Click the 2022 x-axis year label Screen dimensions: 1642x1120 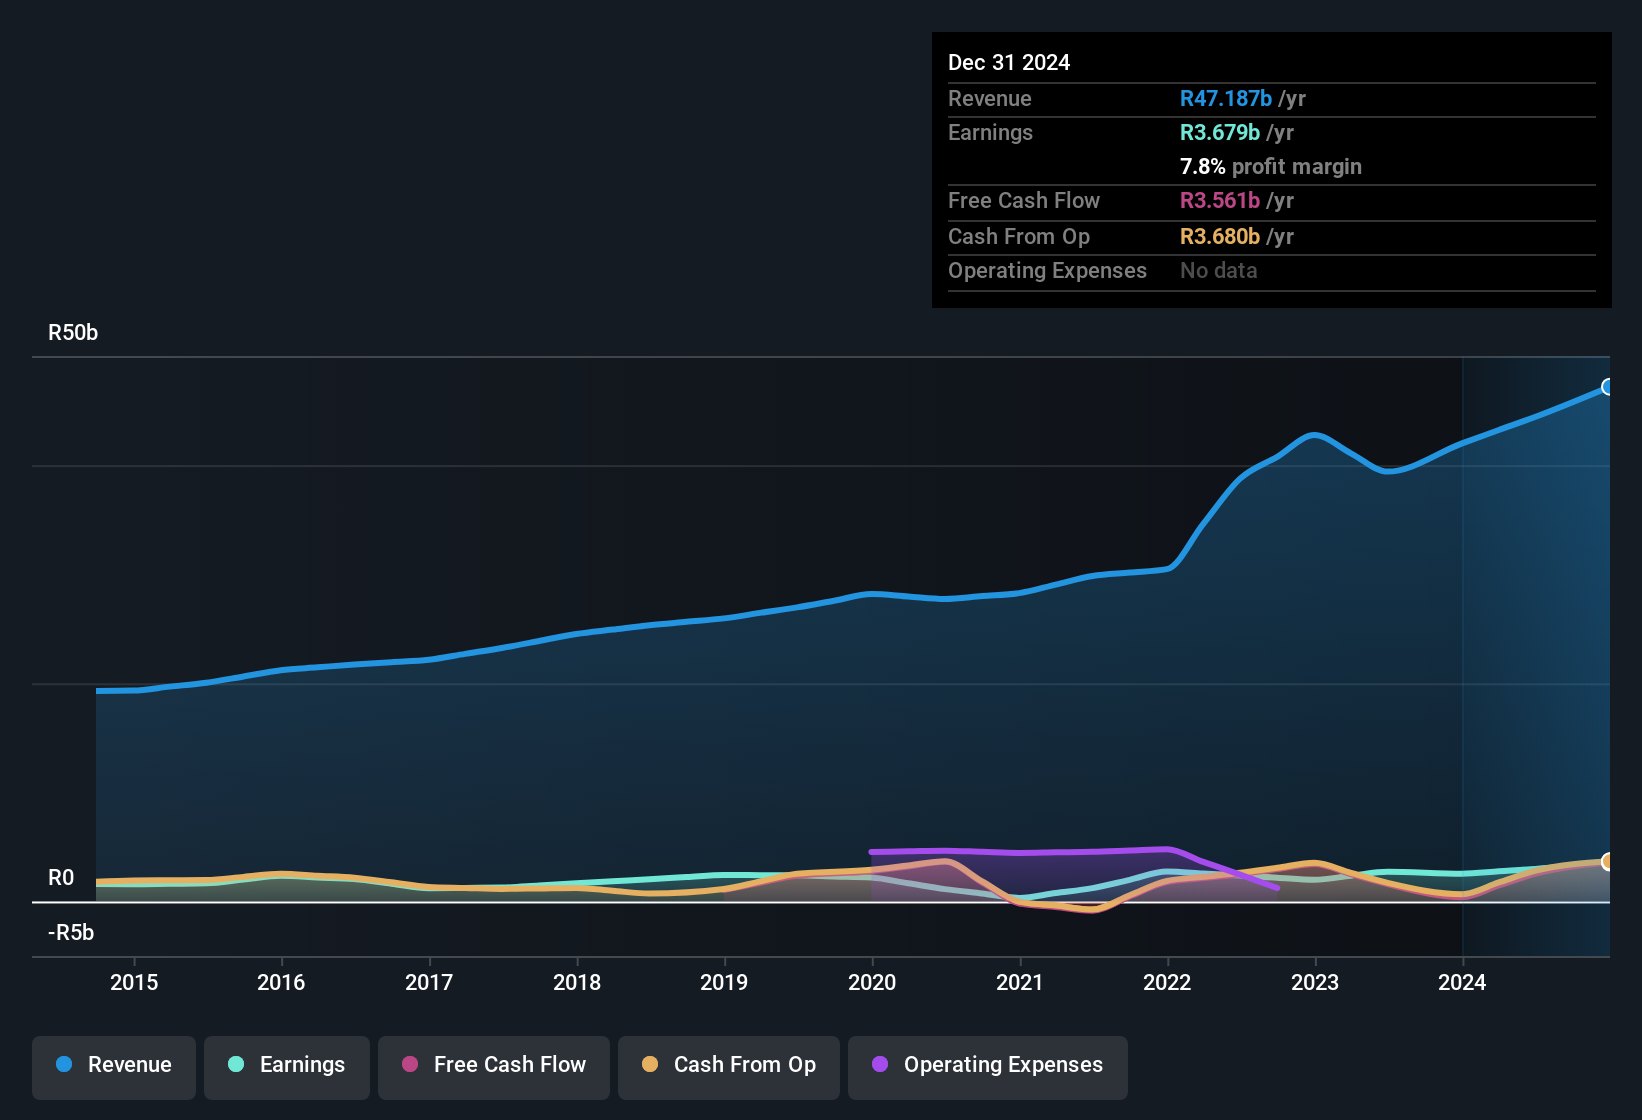tap(1167, 982)
